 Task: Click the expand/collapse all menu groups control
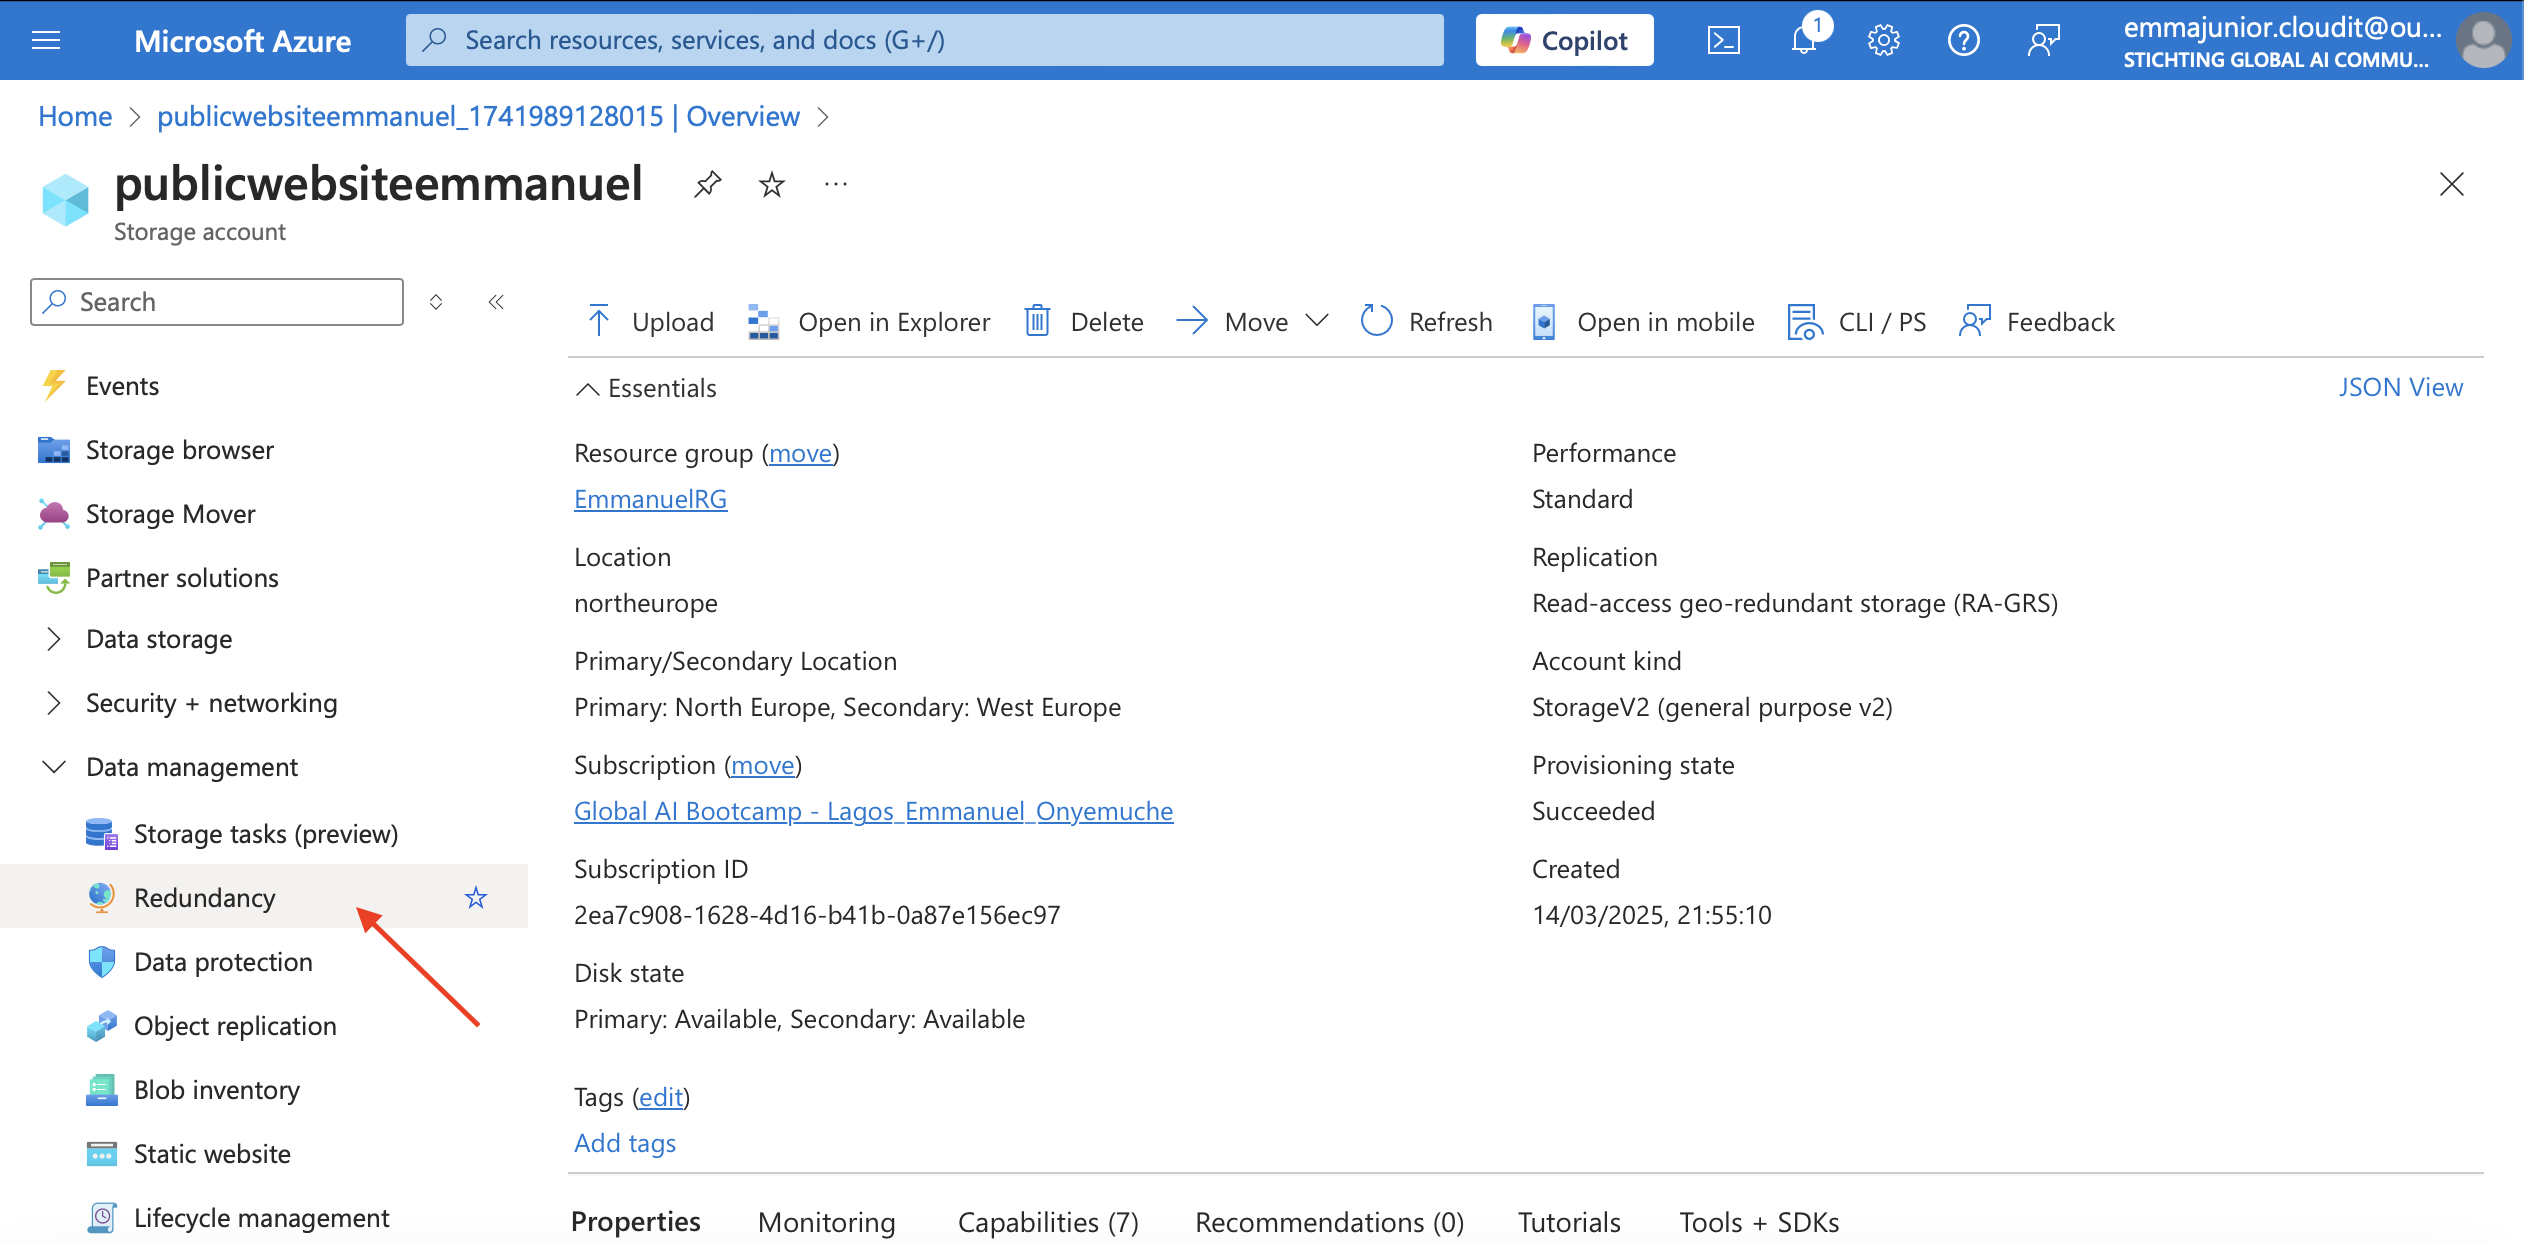(435, 302)
